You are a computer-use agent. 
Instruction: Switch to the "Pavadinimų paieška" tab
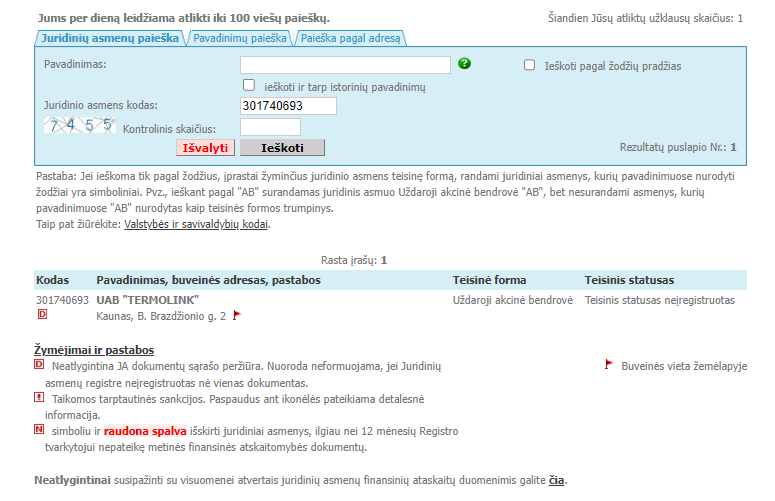click(238, 38)
